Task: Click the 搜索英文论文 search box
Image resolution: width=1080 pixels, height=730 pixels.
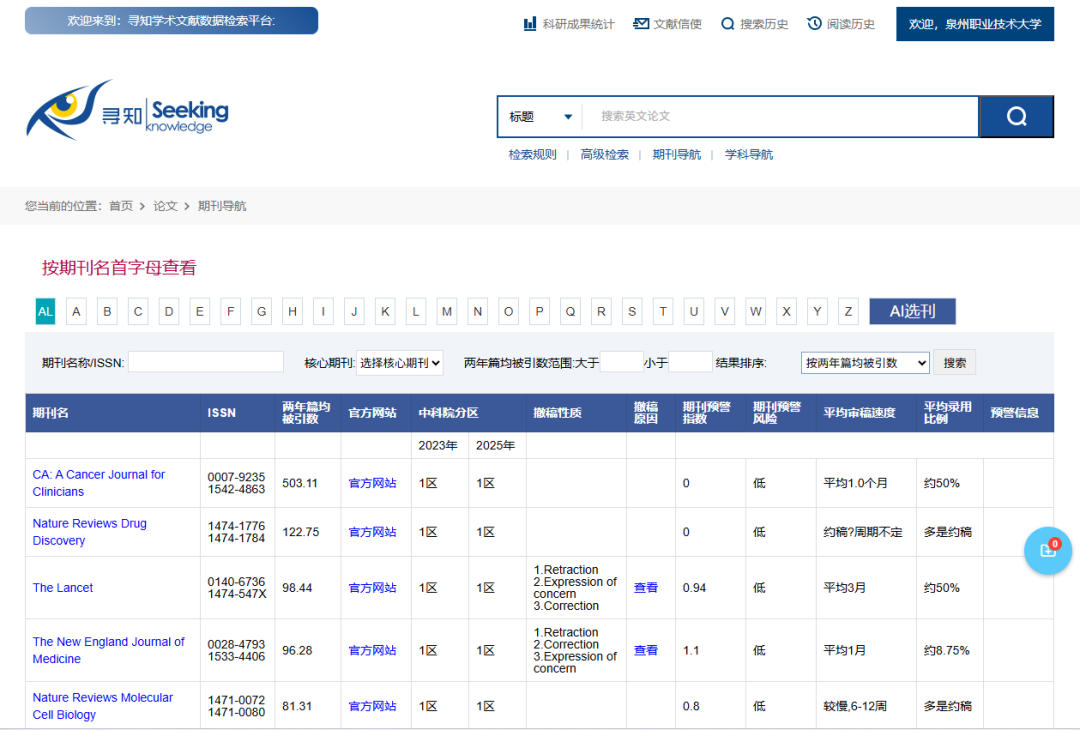Action: point(780,117)
